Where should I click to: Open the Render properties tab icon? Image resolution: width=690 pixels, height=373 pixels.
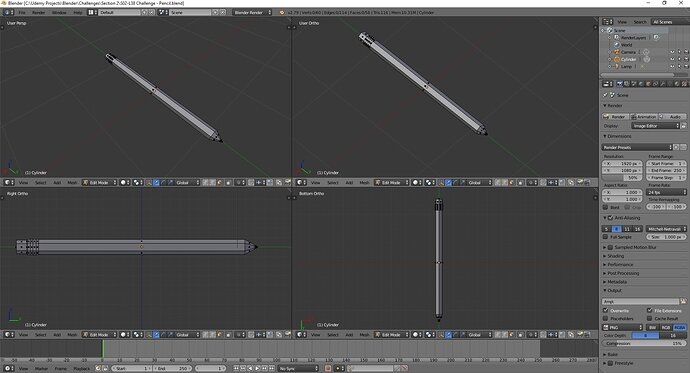point(620,84)
